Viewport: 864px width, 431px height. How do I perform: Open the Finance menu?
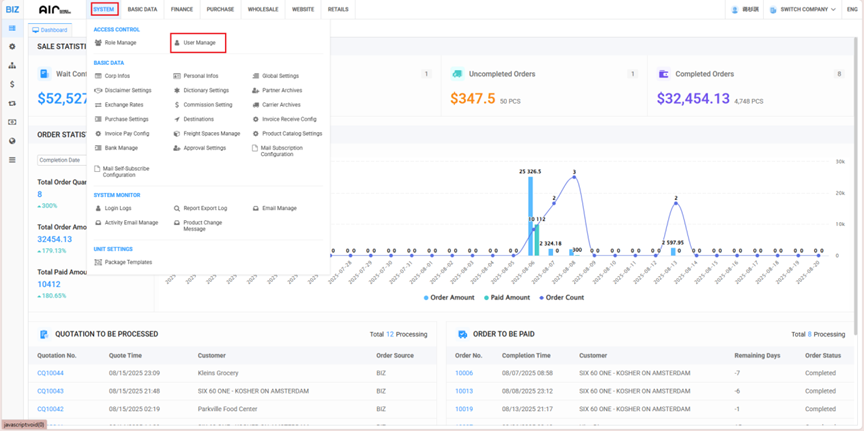point(182,9)
